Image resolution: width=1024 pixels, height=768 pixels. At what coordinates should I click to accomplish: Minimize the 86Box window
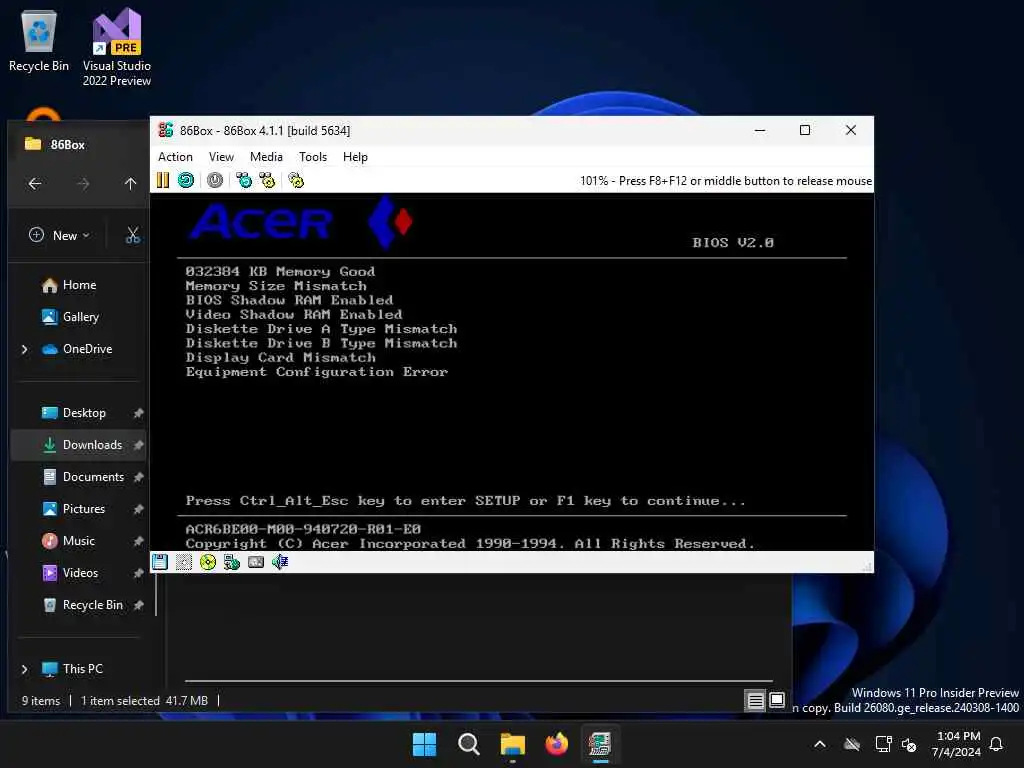760,130
